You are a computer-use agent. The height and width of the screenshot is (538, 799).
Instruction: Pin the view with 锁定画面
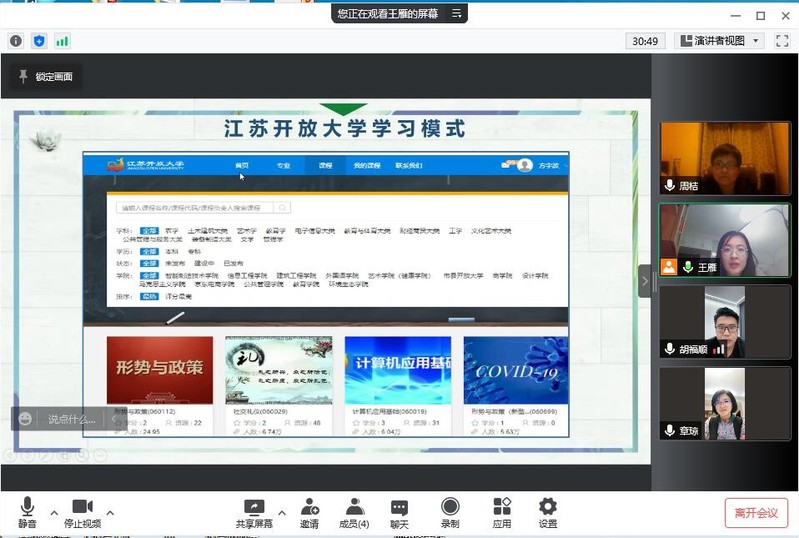tap(46, 76)
